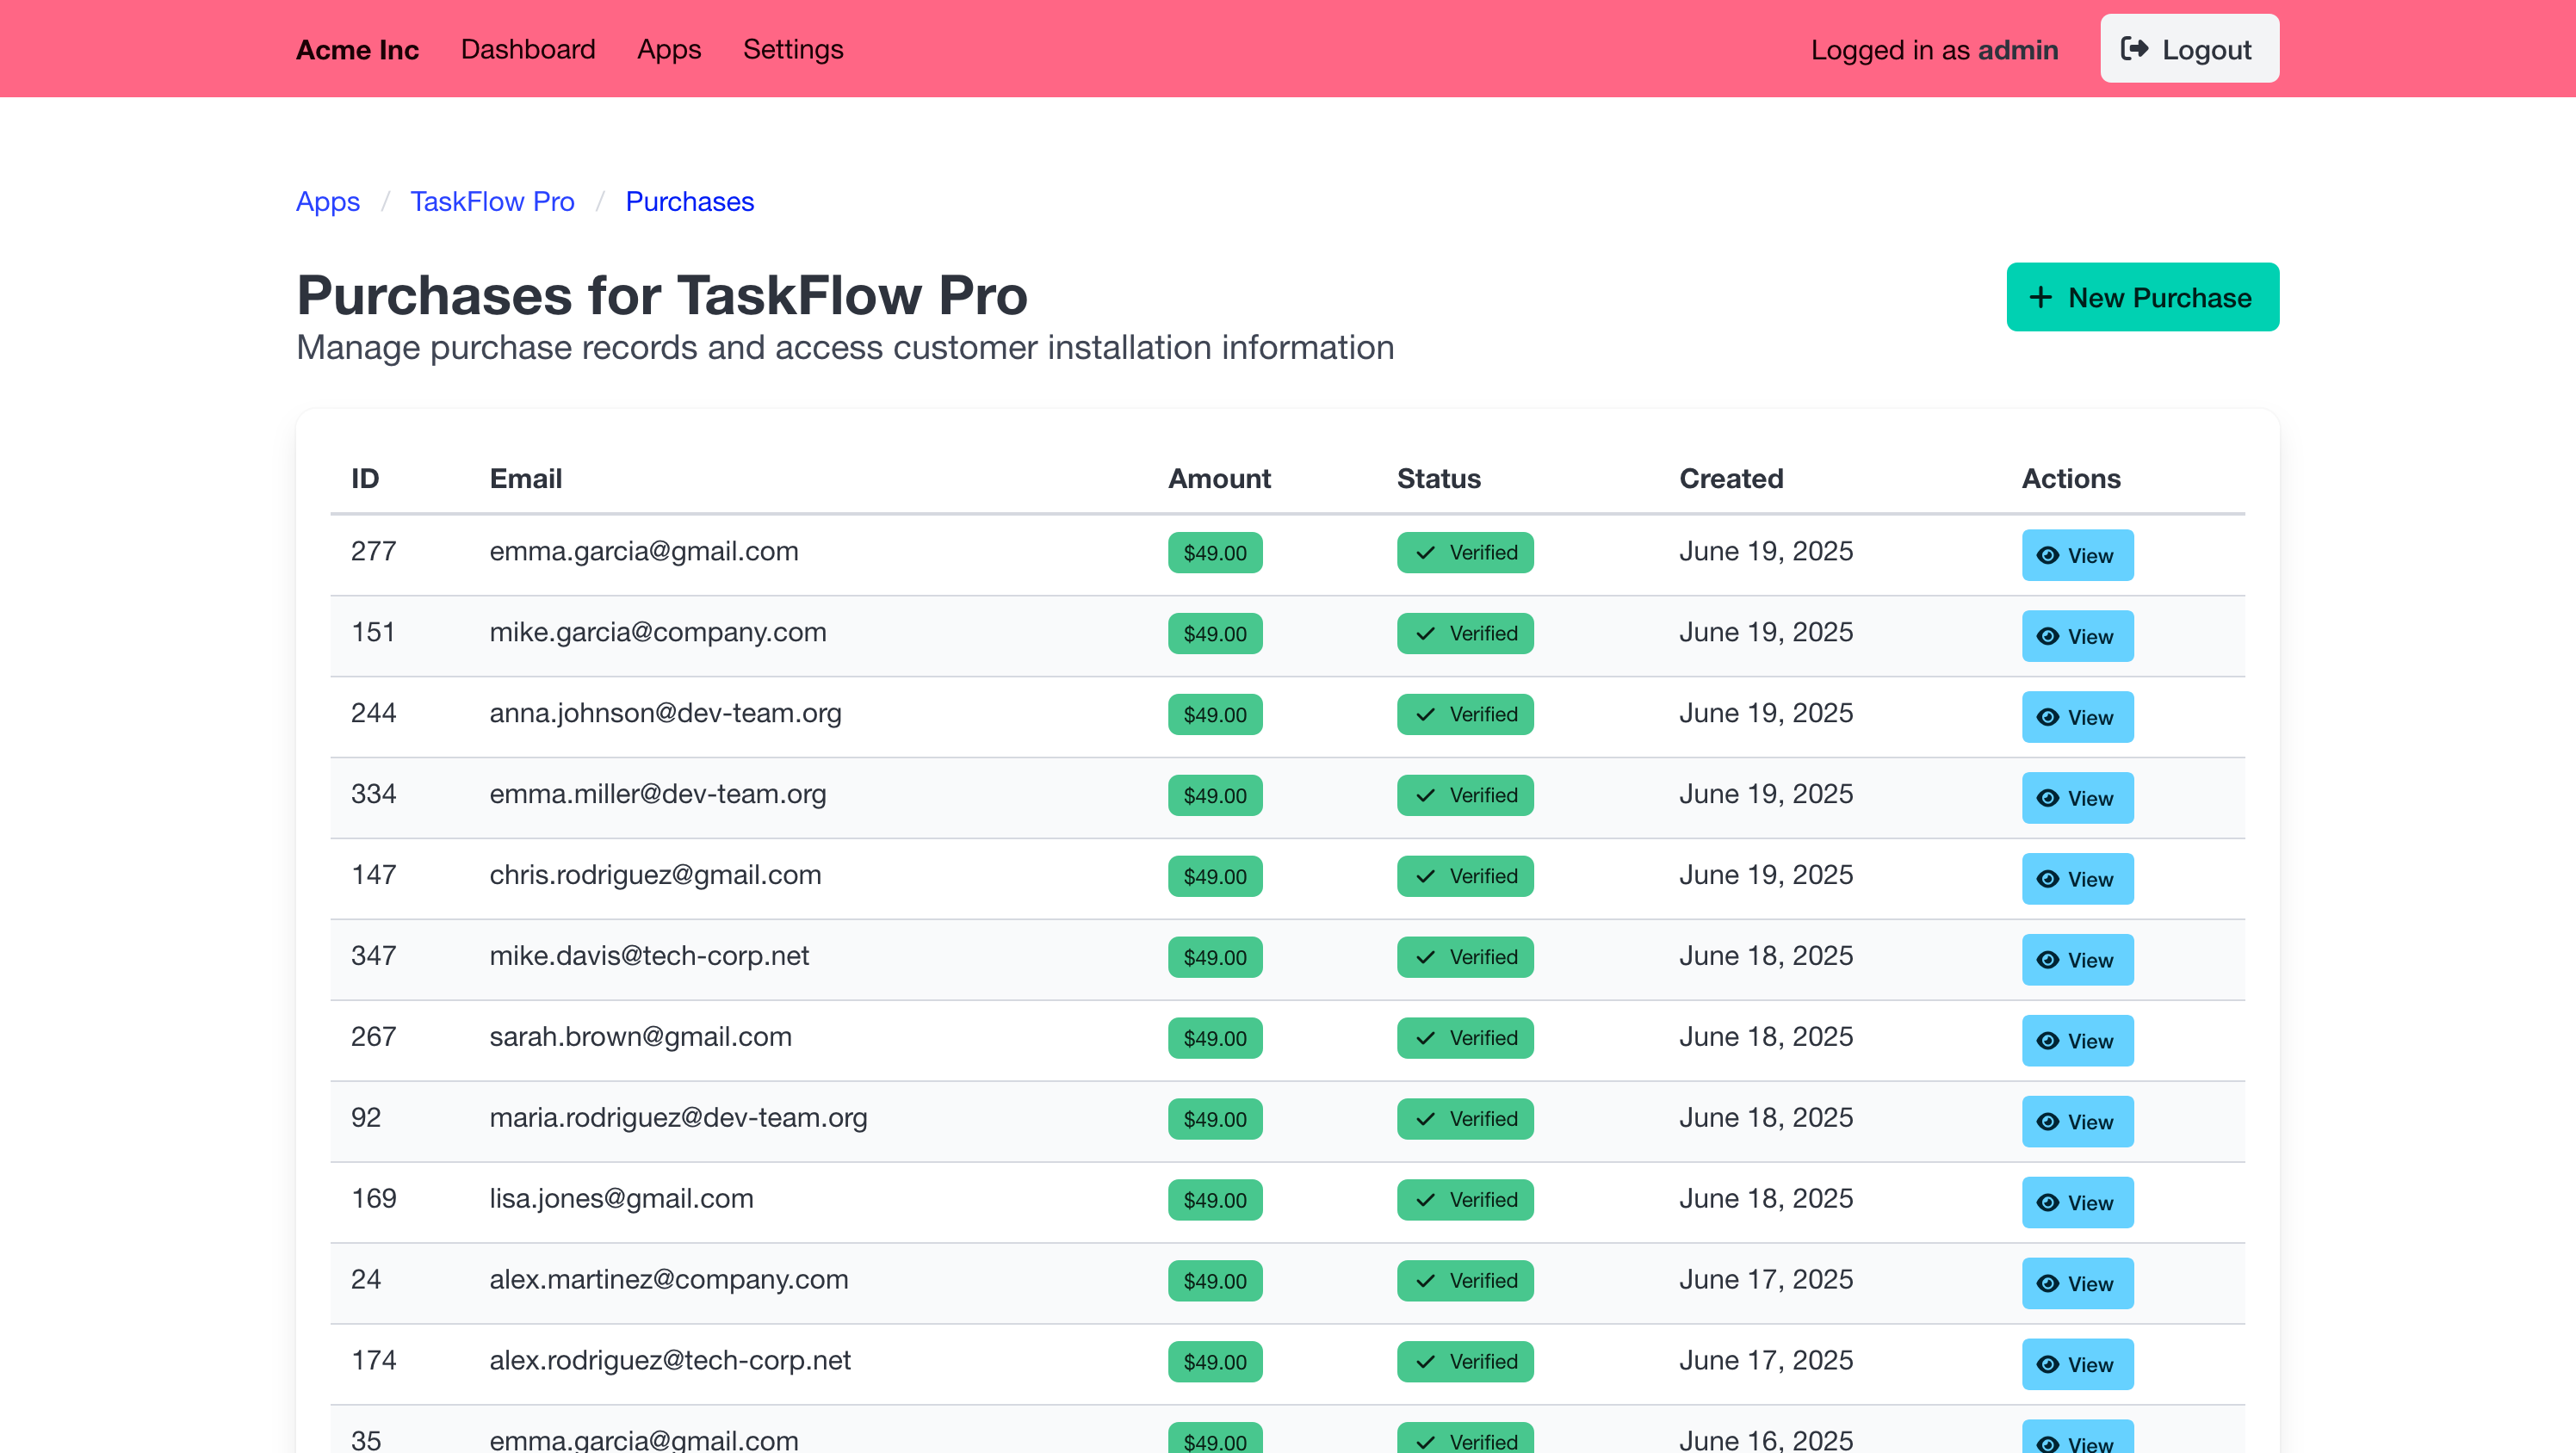
Task: Open Settings in the top navigation
Action: pyautogui.click(x=793, y=49)
